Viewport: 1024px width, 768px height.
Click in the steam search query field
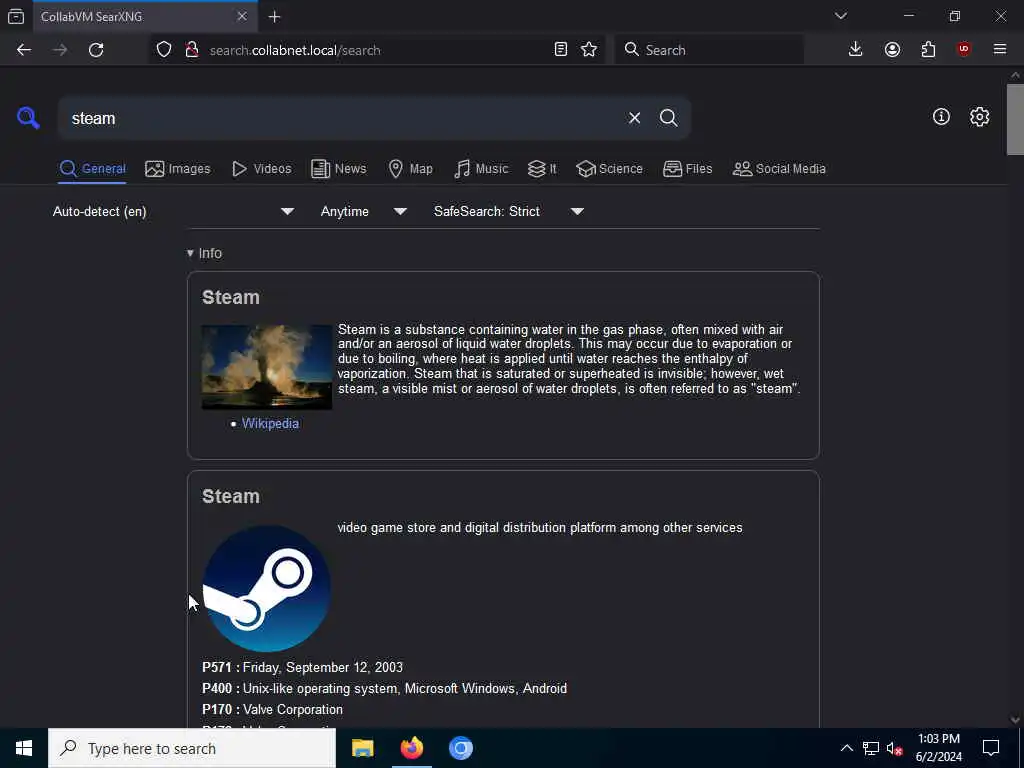click(340, 118)
